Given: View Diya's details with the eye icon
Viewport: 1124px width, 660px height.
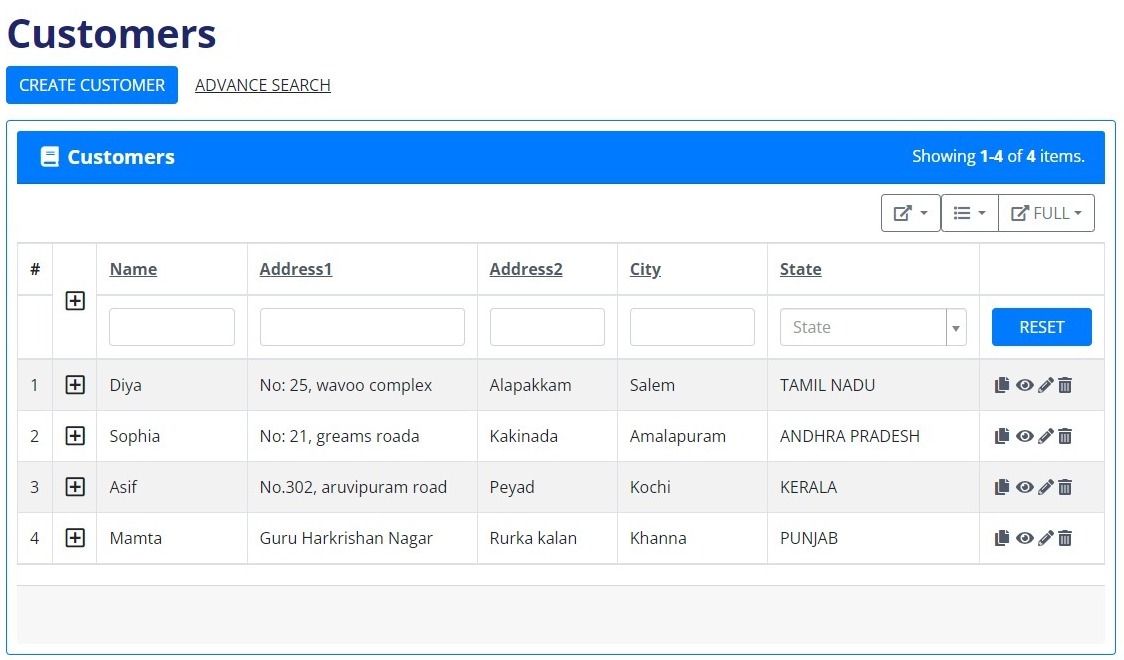Looking at the screenshot, I should (1024, 385).
